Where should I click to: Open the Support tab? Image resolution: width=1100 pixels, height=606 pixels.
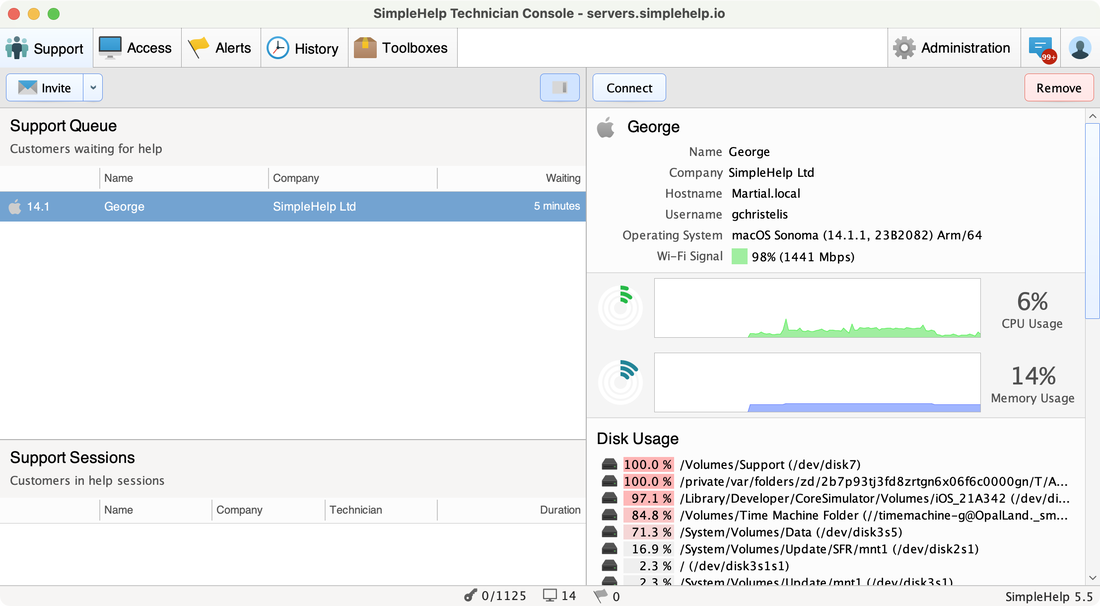pyautogui.click(x=46, y=48)
